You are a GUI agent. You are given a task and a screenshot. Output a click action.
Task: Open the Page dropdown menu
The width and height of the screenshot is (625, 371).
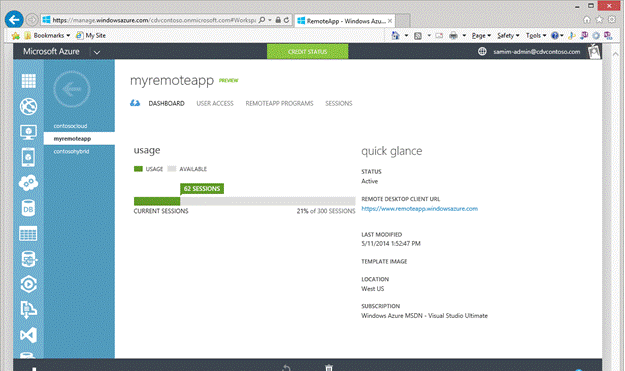tap(481, 35)
